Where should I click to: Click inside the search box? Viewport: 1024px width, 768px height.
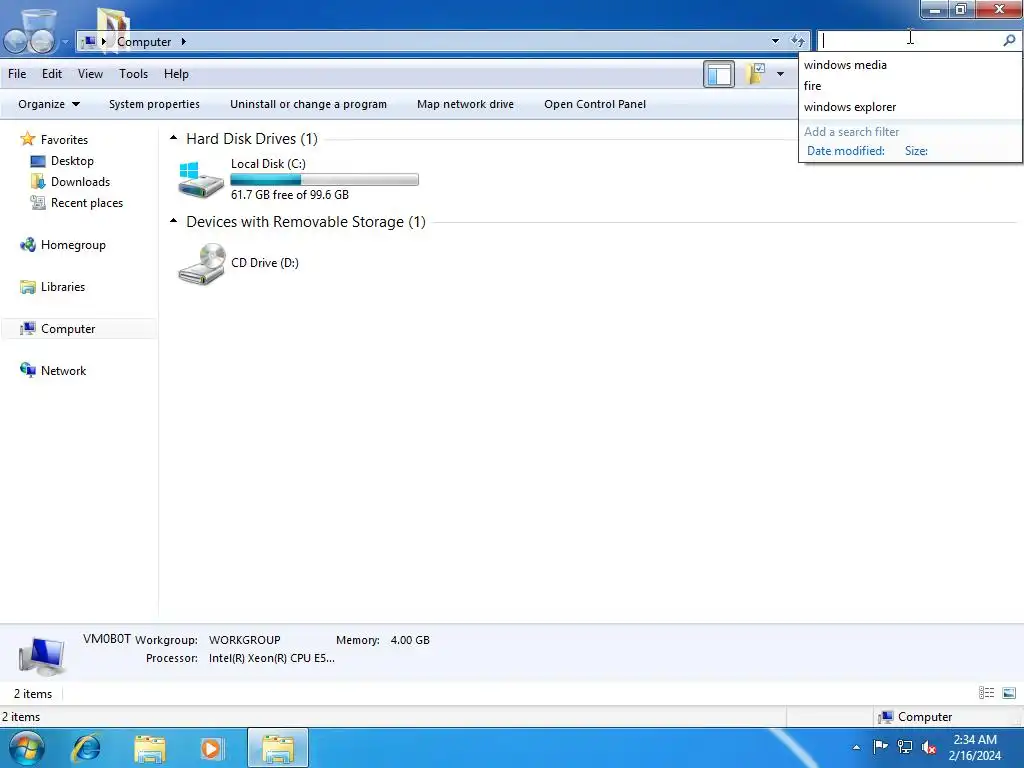(x=910, y=40)
